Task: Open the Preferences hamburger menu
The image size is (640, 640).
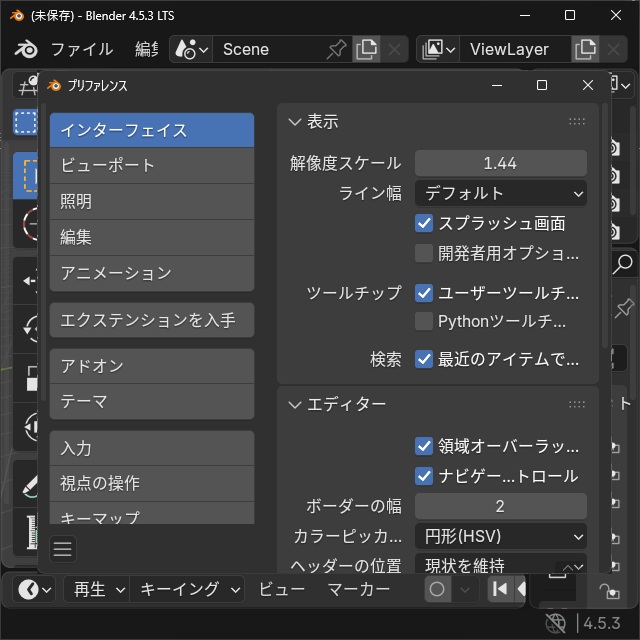Action: pyautogui.click(x=62, y=549)
